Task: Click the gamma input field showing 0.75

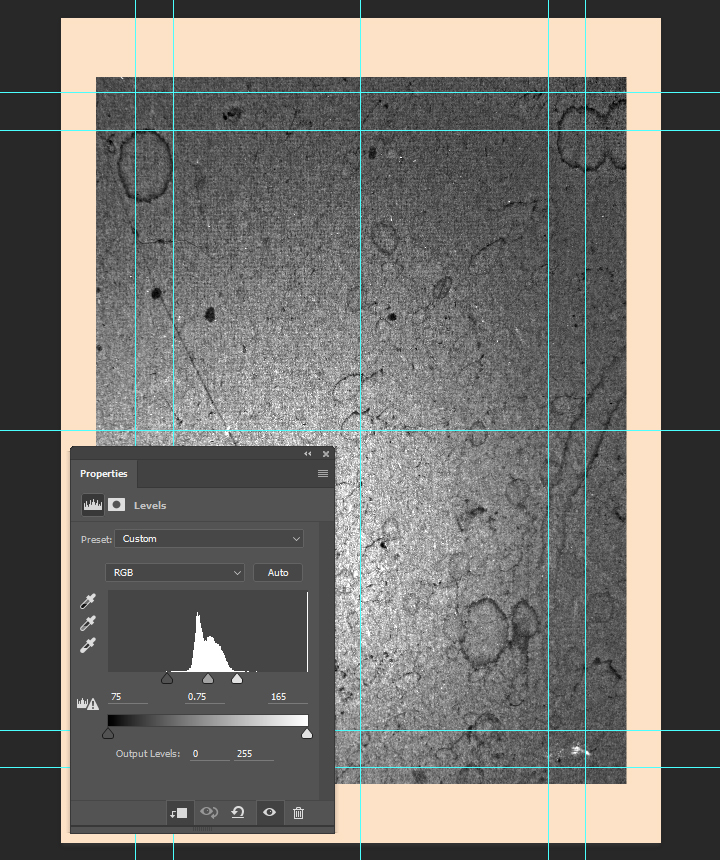Action: [x=205, y=697]
